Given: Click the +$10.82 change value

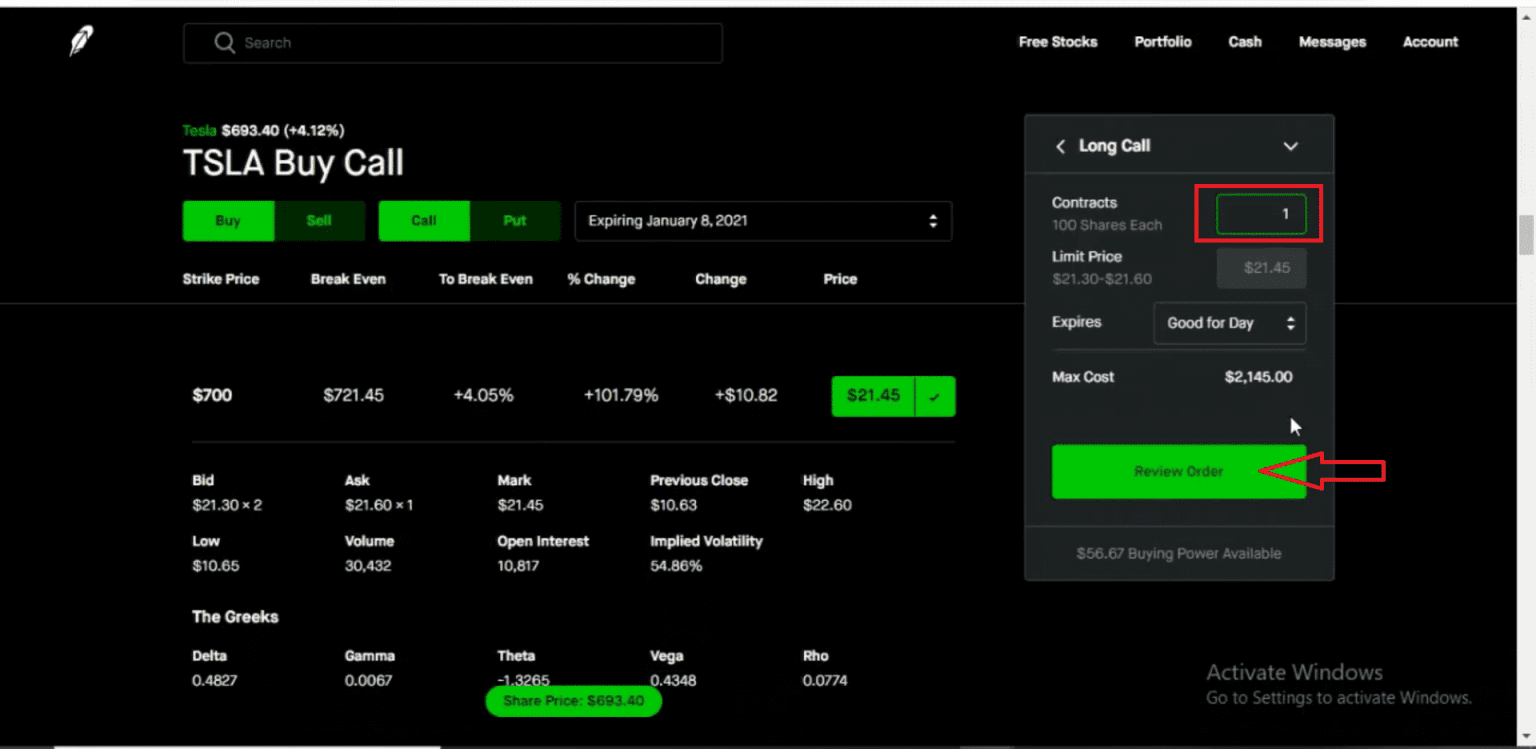Looking at the screenshot, I should click(746, 396).
